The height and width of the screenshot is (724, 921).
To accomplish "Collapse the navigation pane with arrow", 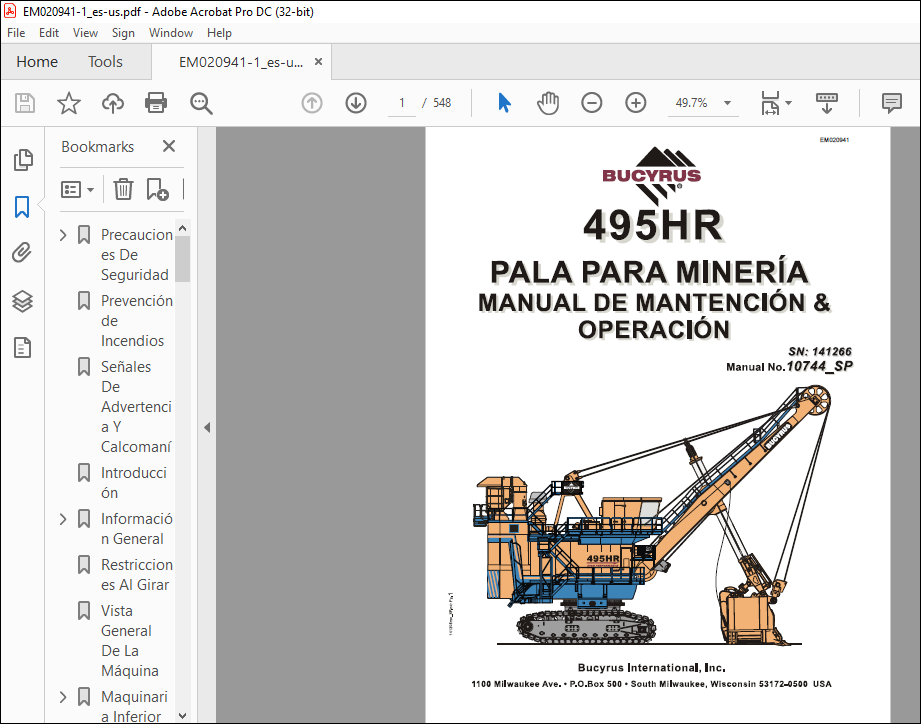I will click(x=207, y=427).
